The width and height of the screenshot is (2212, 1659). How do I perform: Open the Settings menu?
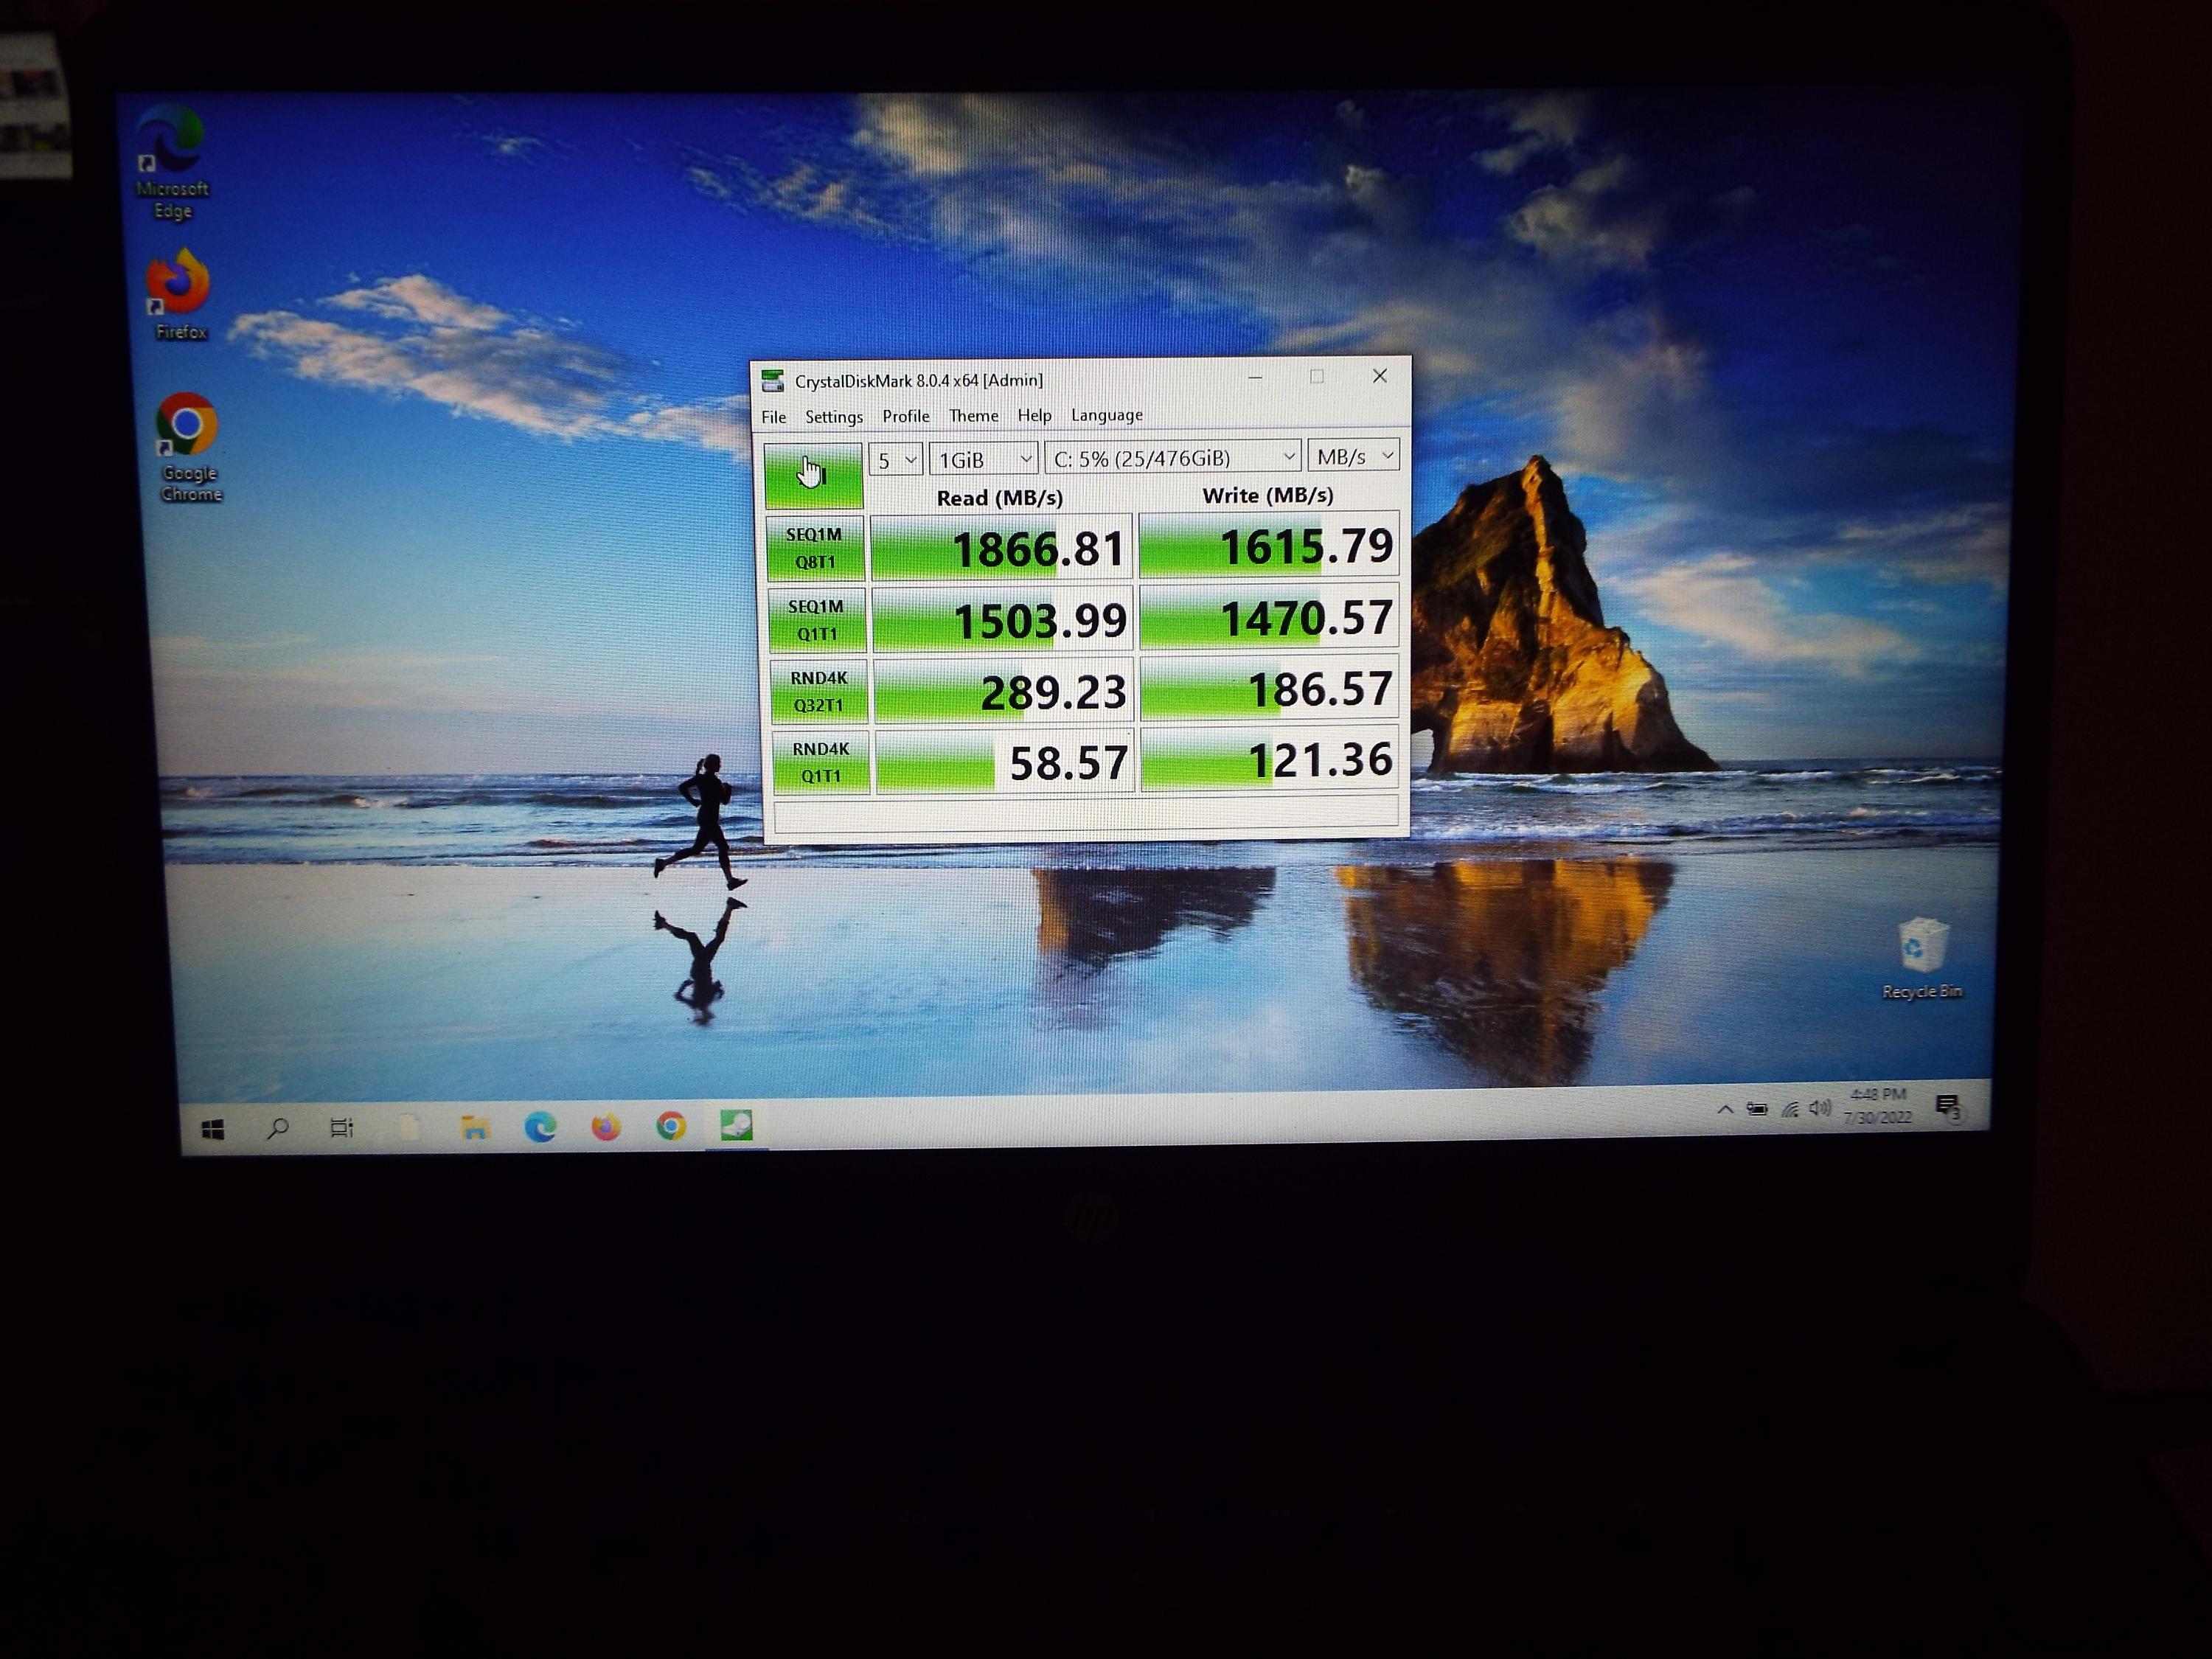click(833, 417)
